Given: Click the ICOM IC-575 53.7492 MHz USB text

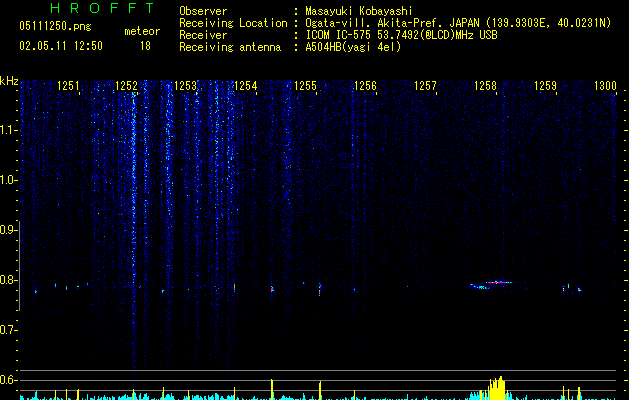Looking at the screenshot, I should point(401,35).
